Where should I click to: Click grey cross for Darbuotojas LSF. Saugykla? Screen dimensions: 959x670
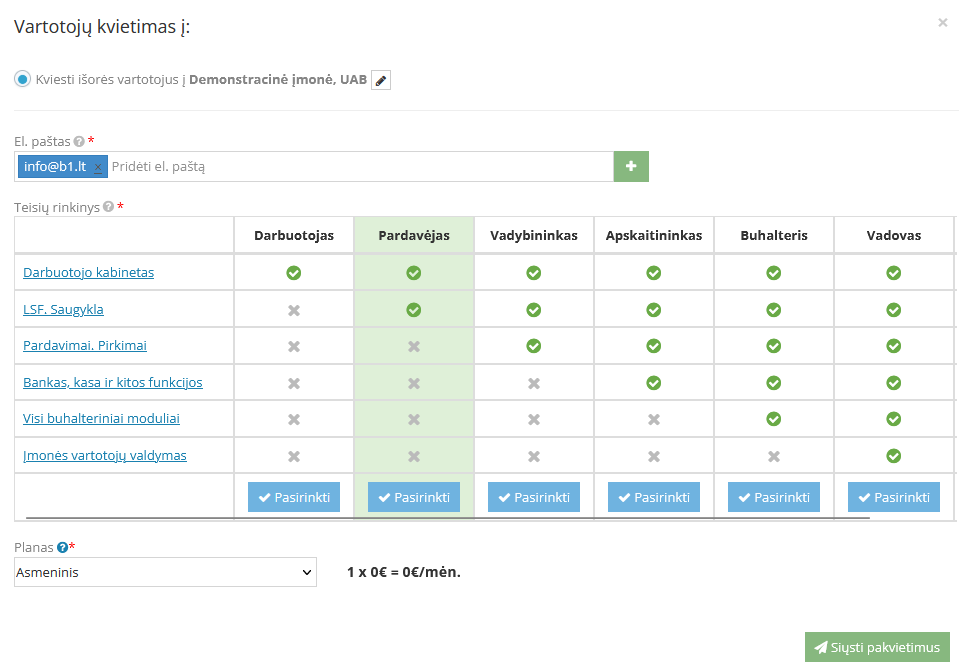[x=294, y=310]
